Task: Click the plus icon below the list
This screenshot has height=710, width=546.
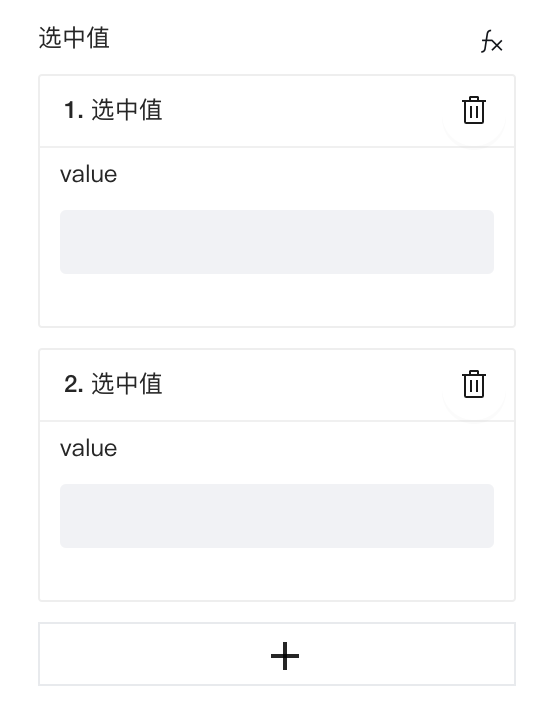Action: click(285, 656)
